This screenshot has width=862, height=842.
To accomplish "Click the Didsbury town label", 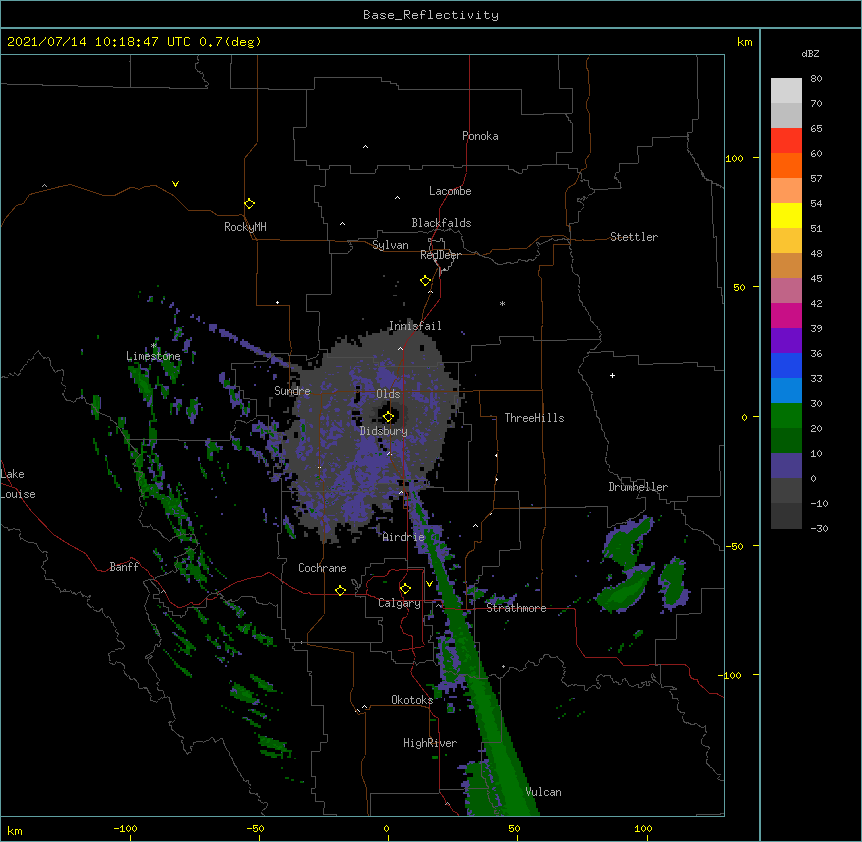I will pos(383,431).
